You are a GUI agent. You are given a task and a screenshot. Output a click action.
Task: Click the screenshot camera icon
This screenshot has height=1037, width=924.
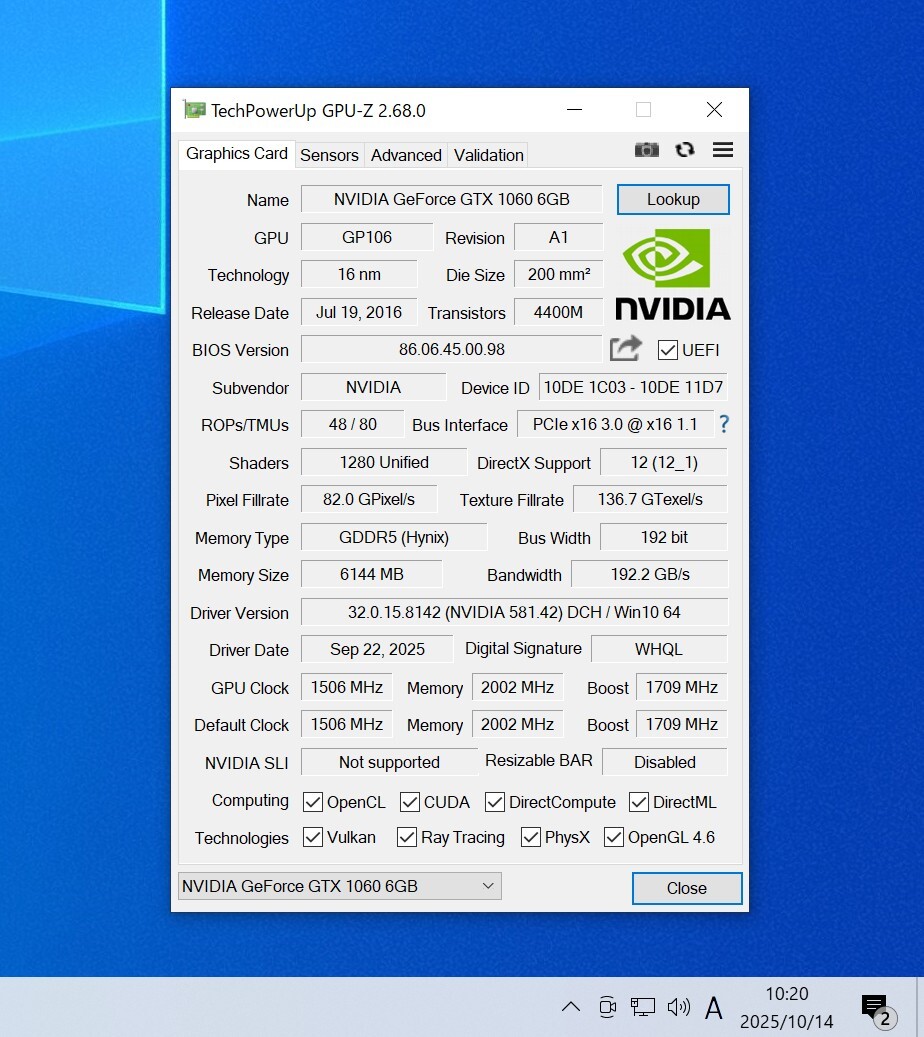click(x=647, y=150)
